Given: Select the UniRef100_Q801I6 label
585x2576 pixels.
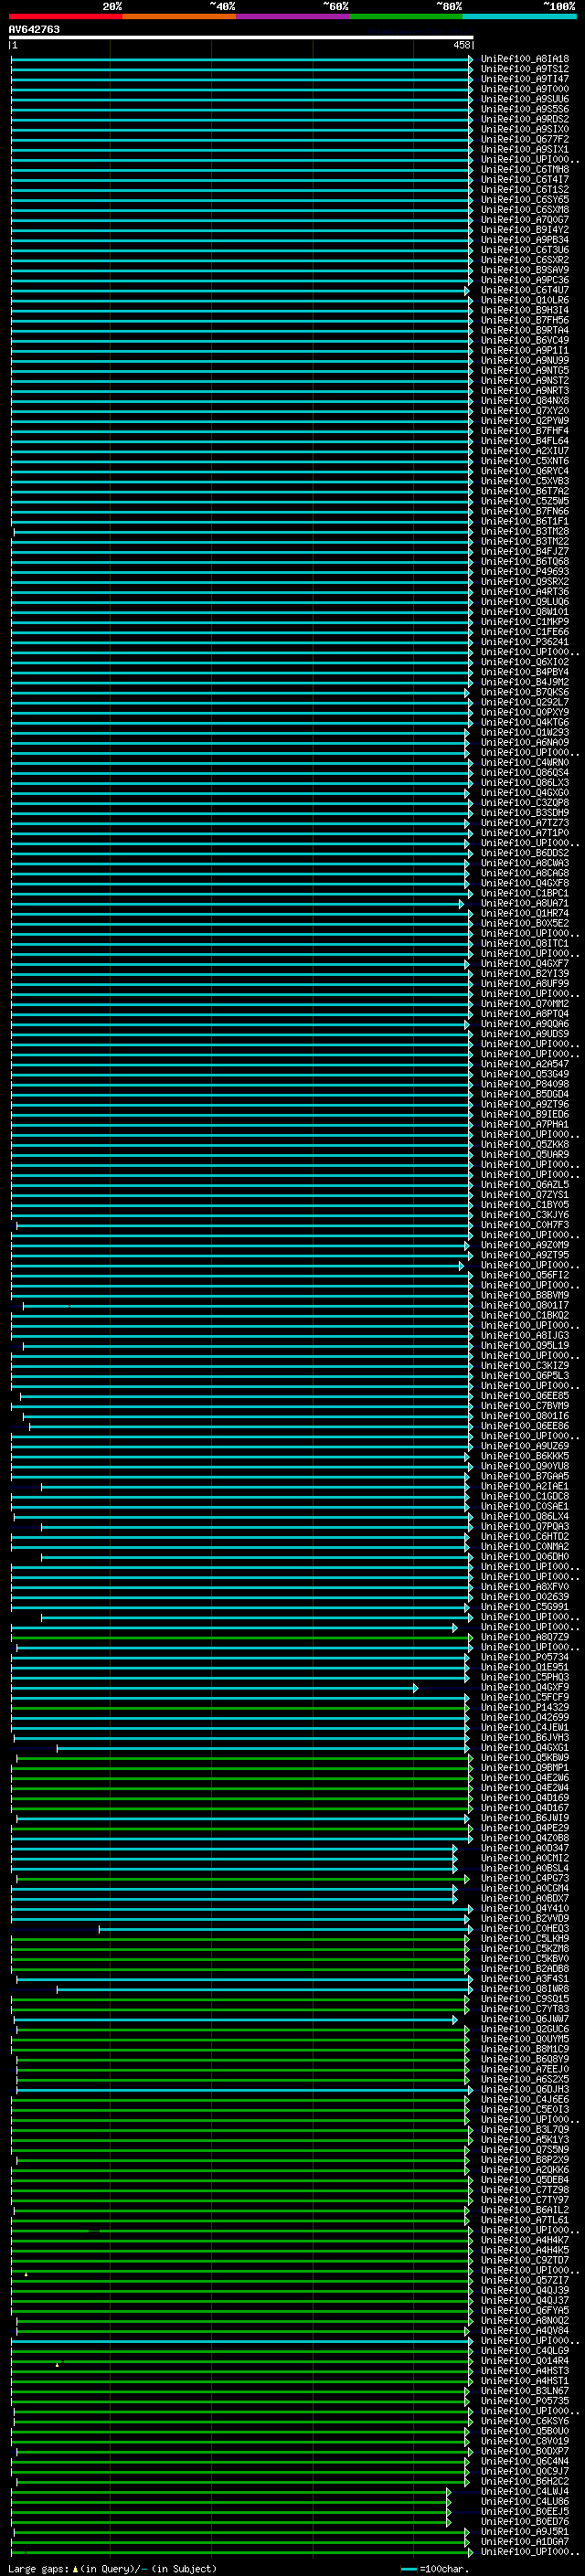Looking at the screenshot, I should click(x=525, y=1415).
